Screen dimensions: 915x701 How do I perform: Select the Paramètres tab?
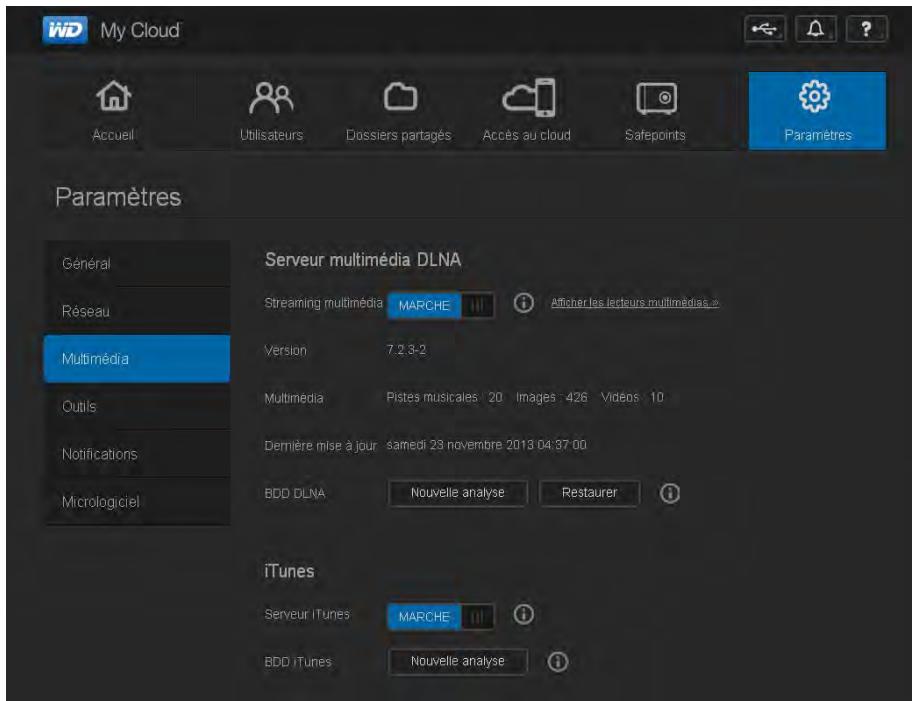pos(817,111)
